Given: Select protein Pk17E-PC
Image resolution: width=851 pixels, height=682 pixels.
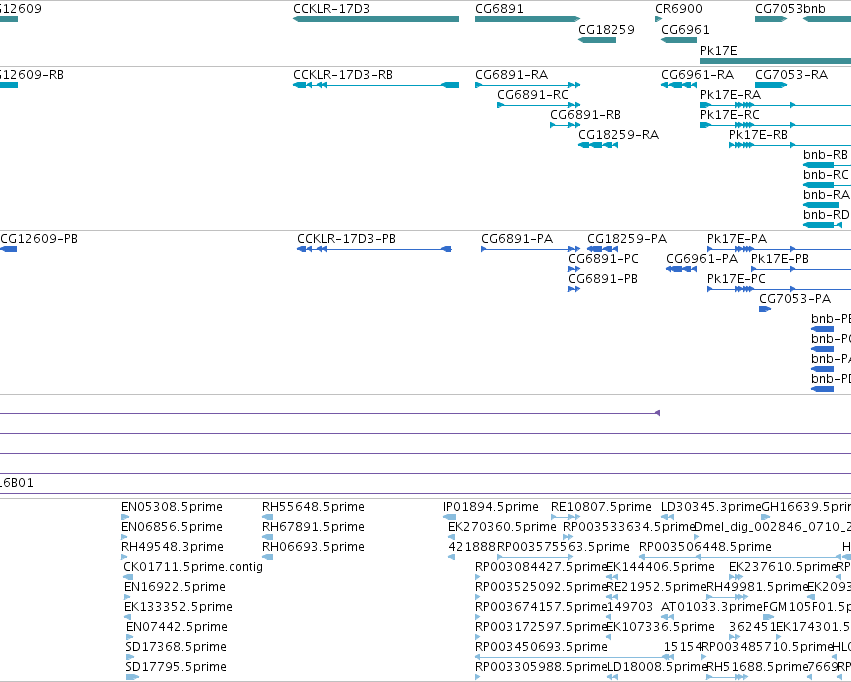Looking at the screenshot, I should pos(779,289).
